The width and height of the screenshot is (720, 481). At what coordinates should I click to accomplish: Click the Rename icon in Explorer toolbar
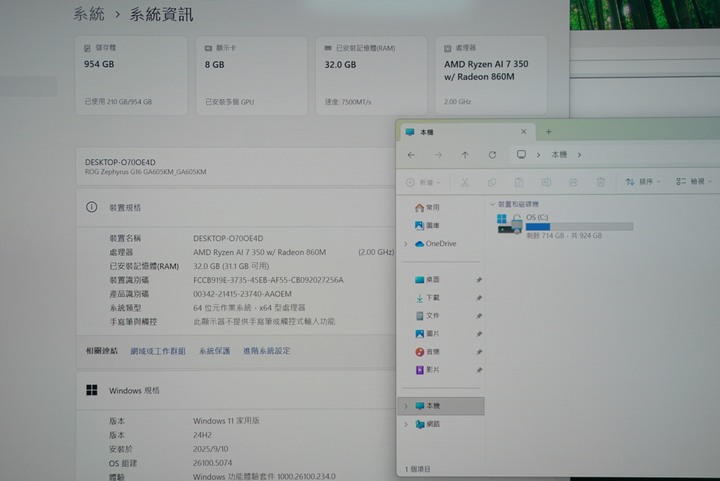pos(546,182)
